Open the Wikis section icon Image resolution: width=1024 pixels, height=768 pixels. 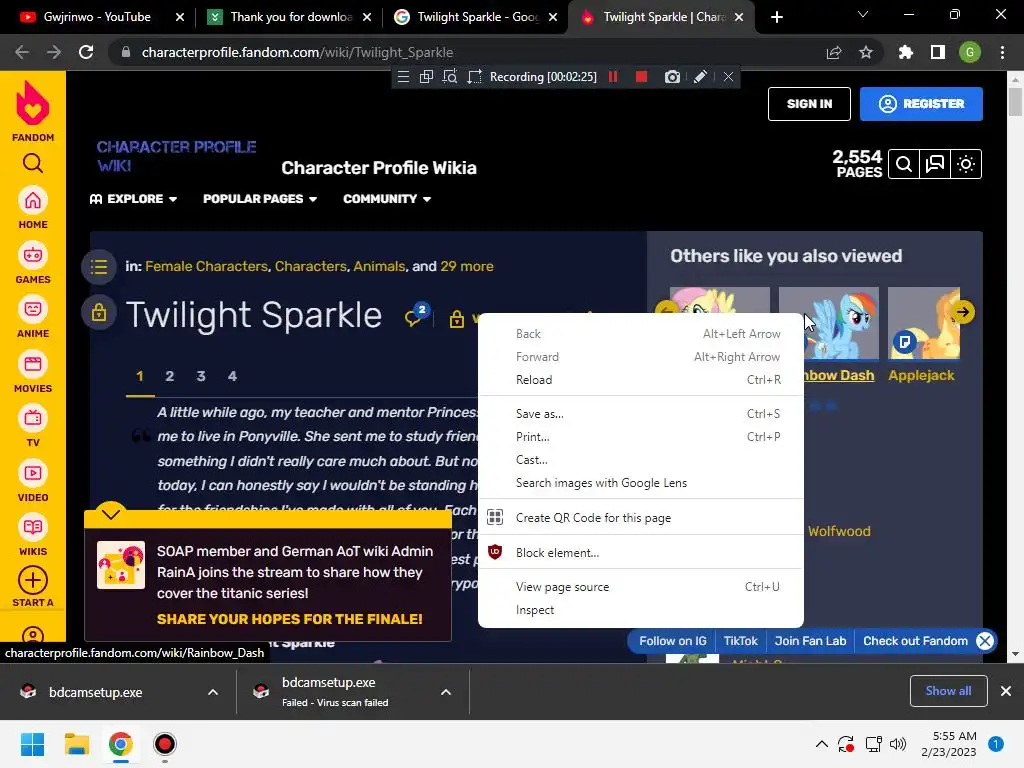tap(33, 528)
